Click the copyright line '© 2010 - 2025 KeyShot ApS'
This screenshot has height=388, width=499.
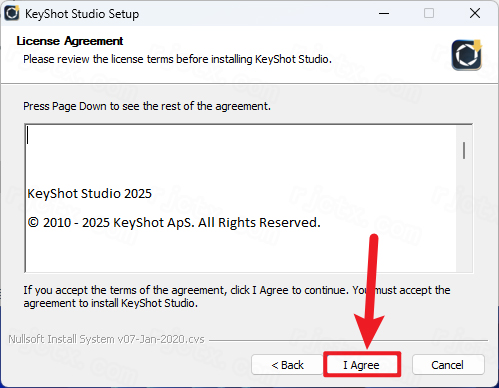tap(174, 223)
